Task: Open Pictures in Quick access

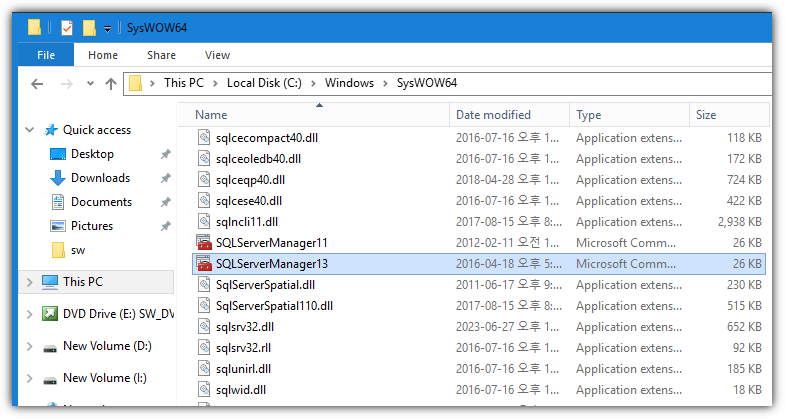Action: [92, 226]
